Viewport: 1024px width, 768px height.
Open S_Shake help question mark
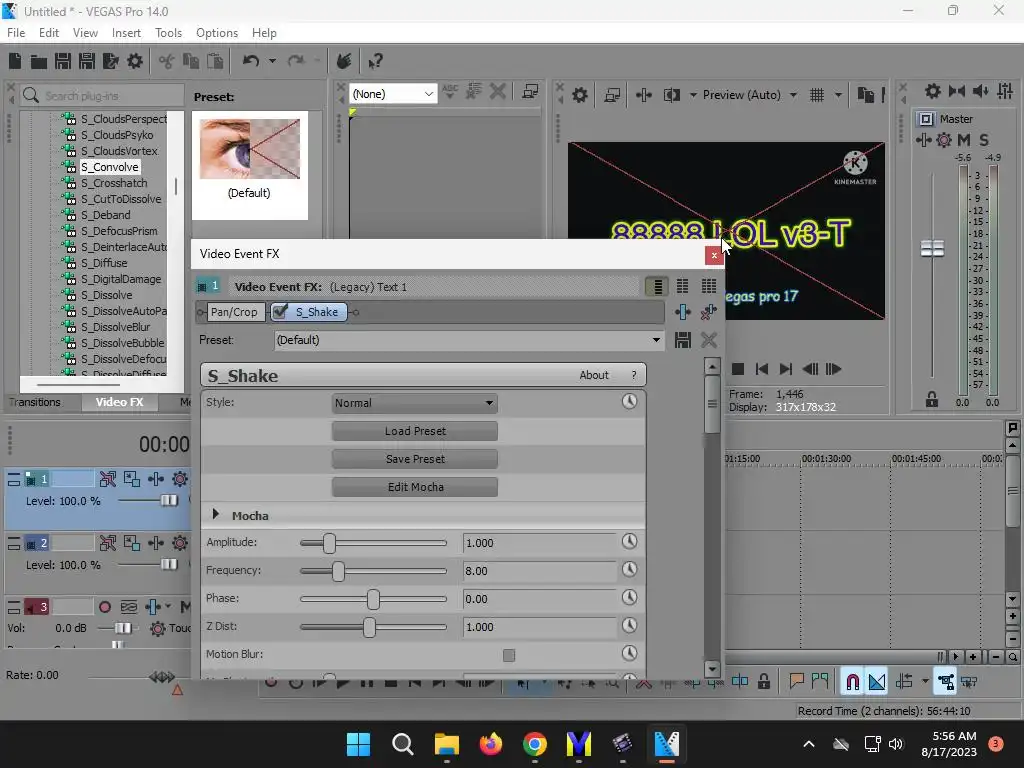633,375
